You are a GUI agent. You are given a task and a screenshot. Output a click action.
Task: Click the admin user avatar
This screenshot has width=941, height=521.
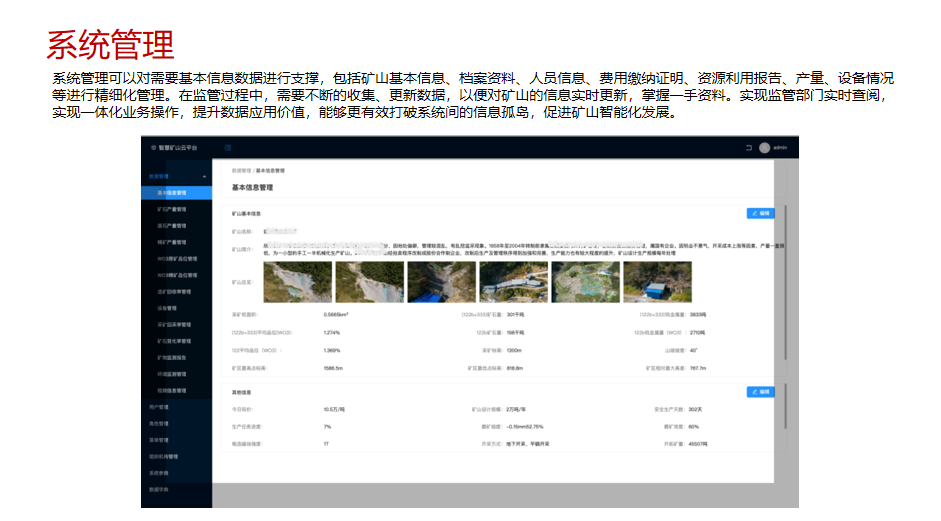[x=764, y=147]
